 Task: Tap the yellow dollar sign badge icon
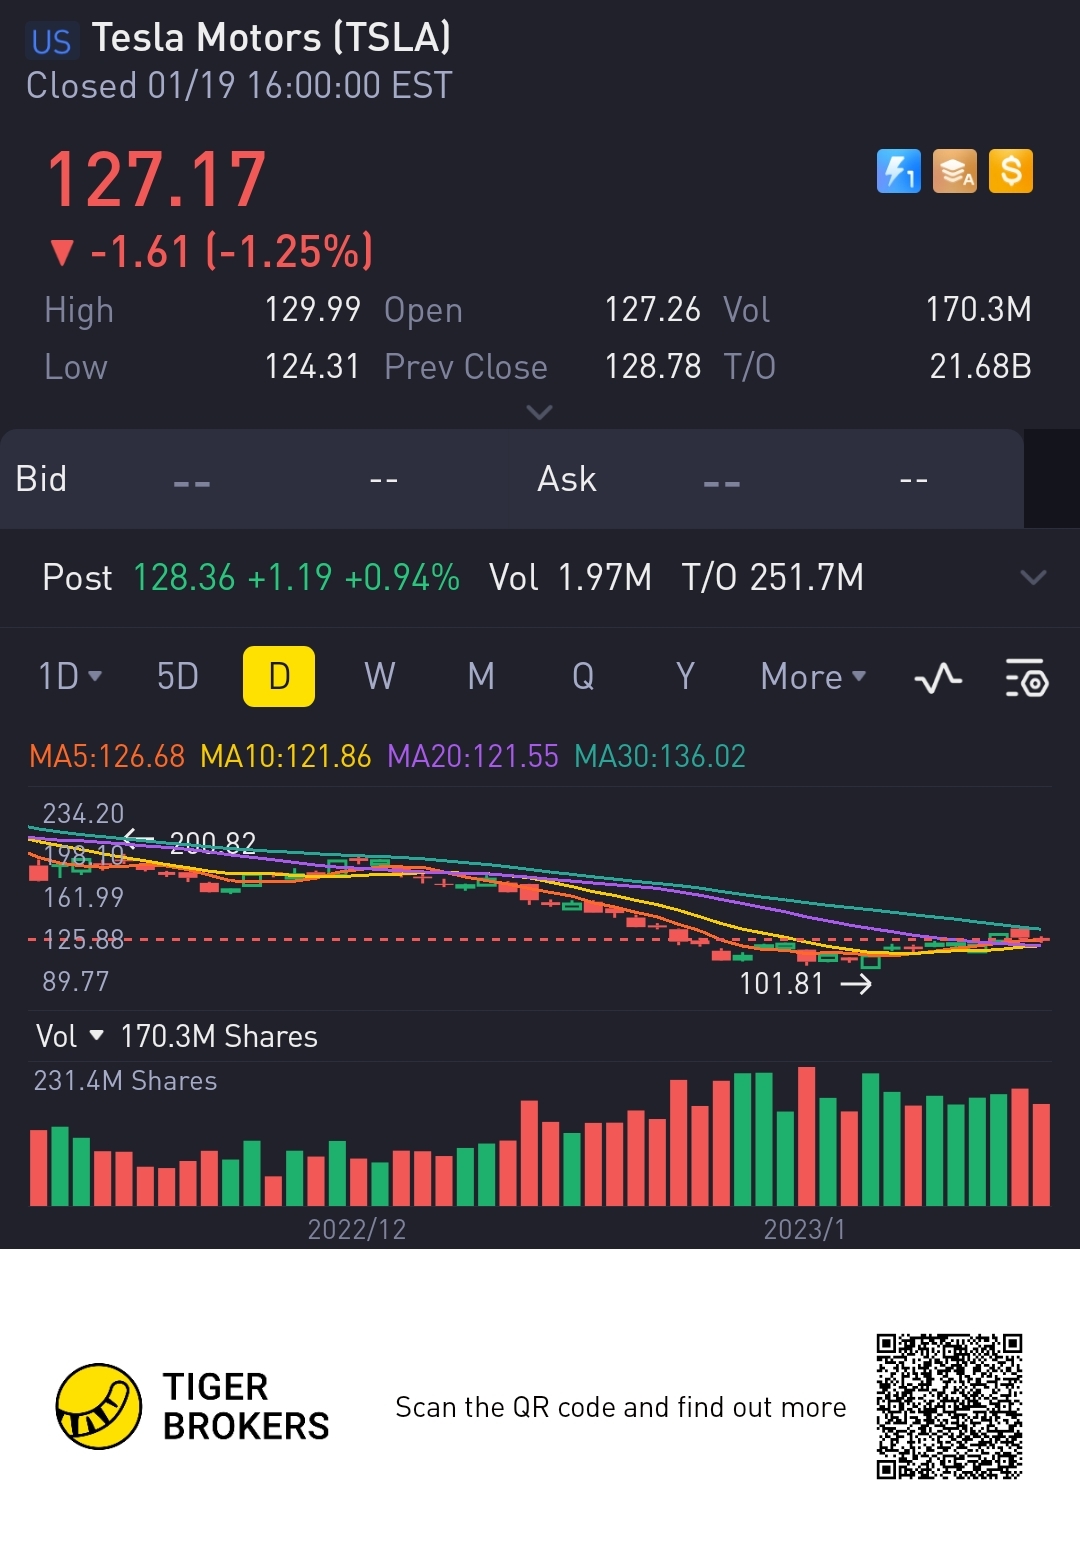[1011, 171]
